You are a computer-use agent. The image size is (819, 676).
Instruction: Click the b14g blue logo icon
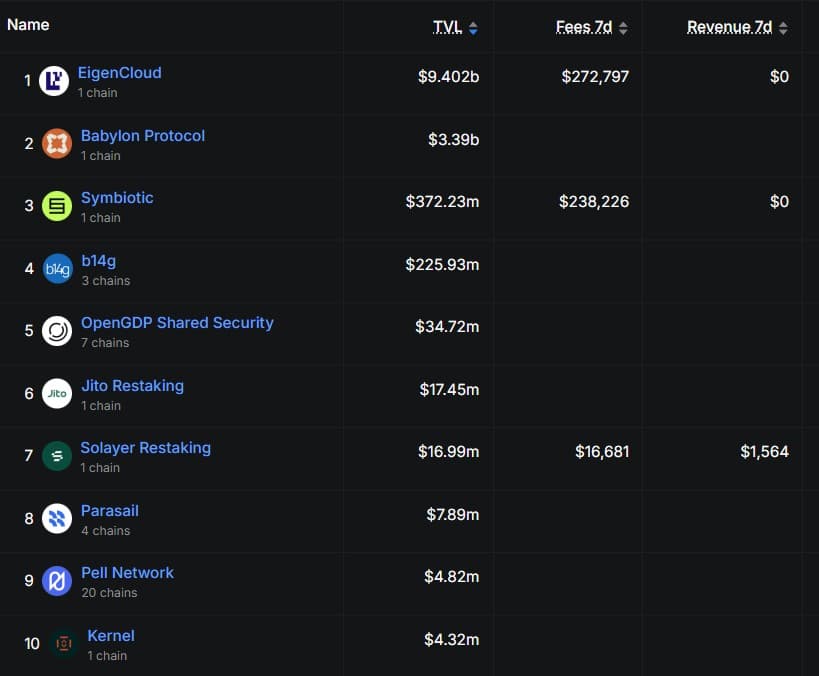pyautogui.click(x=57, y=269)
